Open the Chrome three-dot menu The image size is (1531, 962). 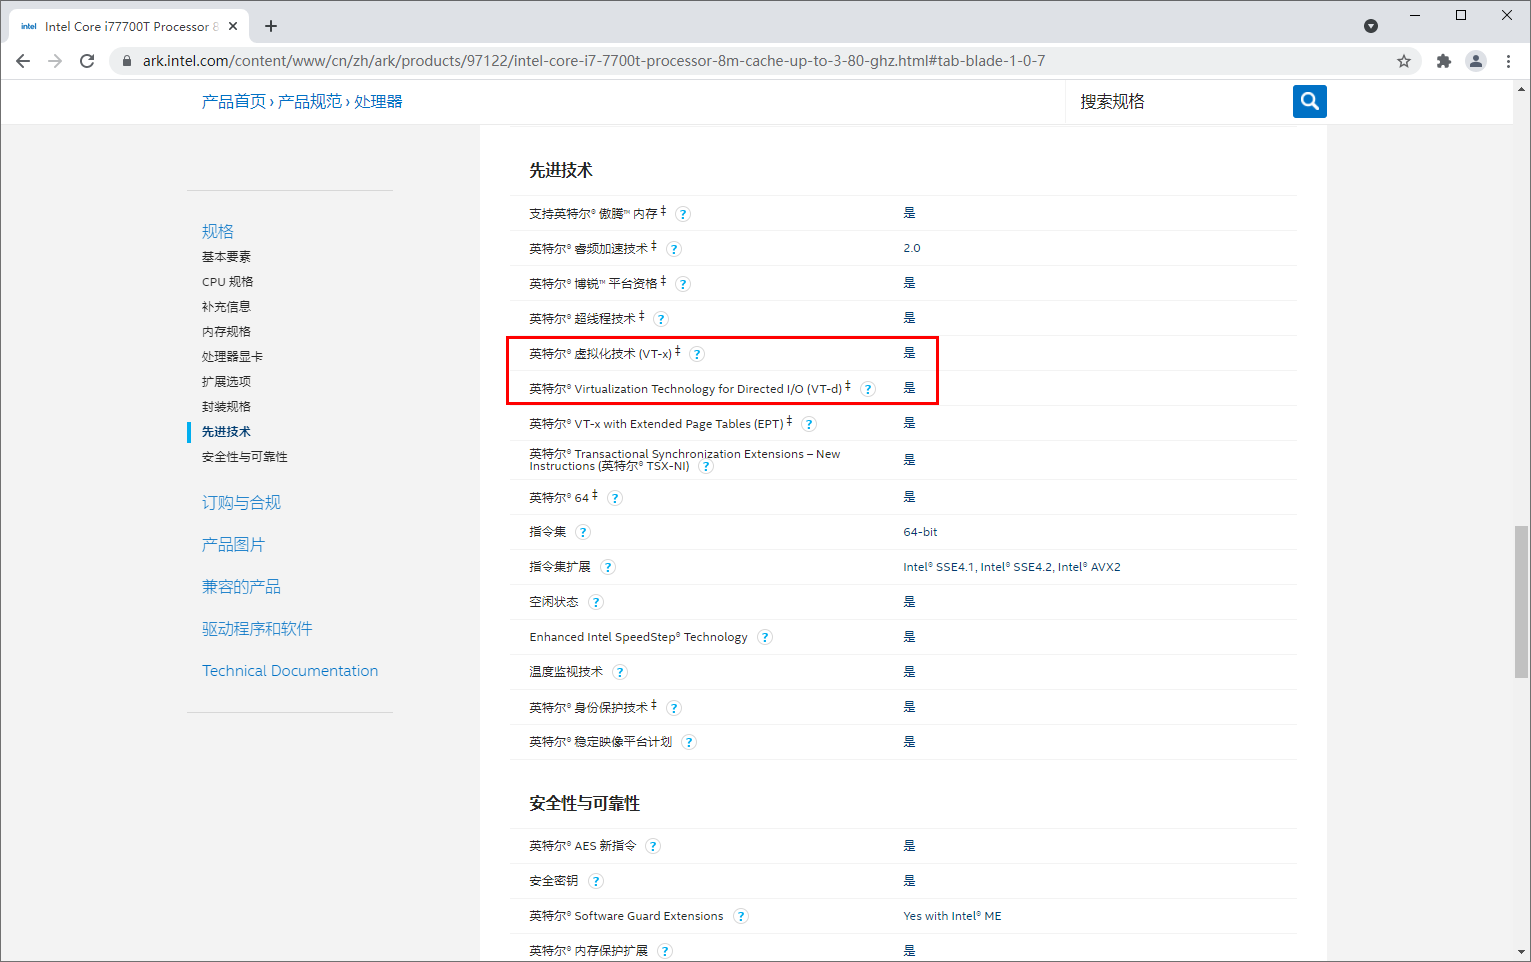click(x=1508, y=61)
